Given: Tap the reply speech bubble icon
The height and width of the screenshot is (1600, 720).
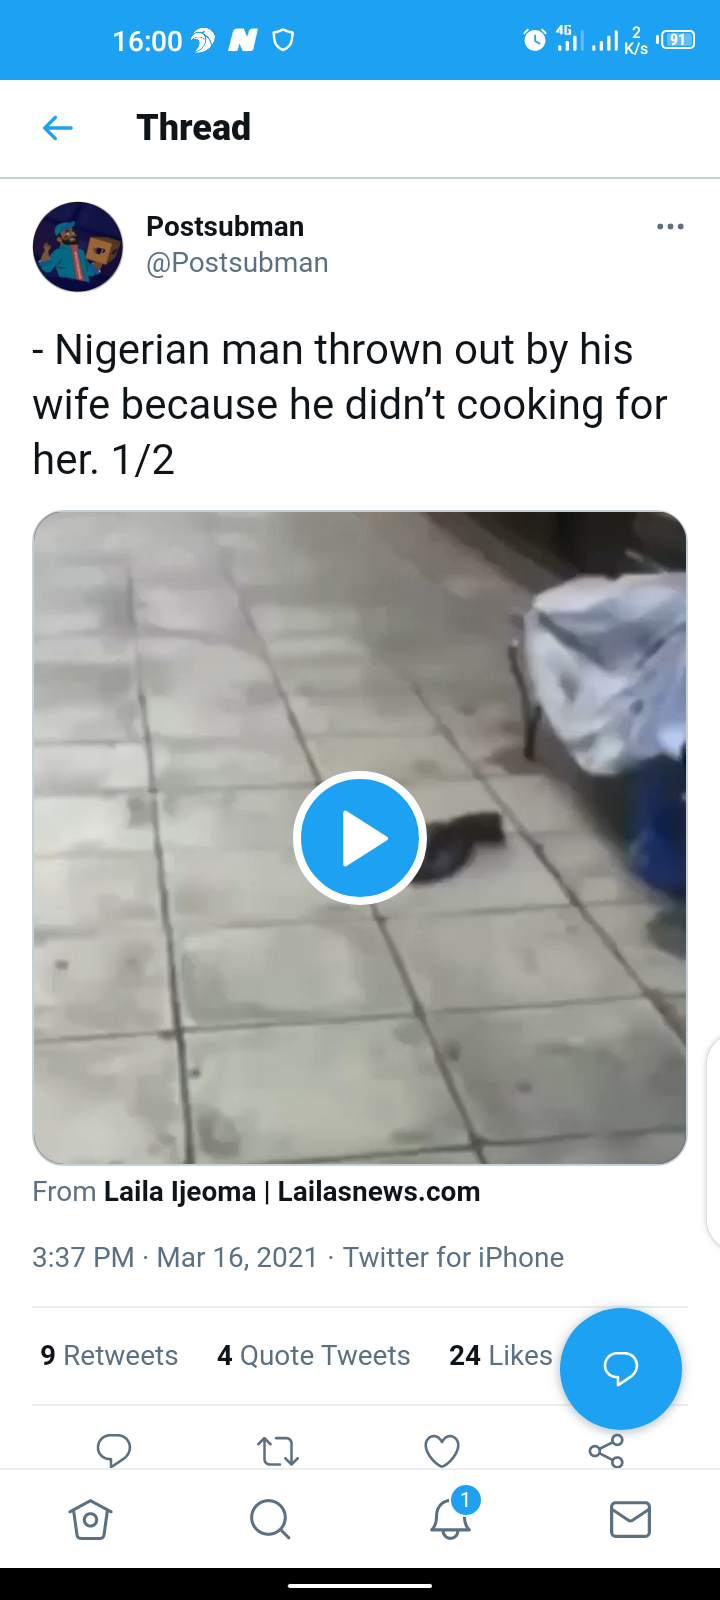Looking at the screenshot, I should click(114, 1450).
